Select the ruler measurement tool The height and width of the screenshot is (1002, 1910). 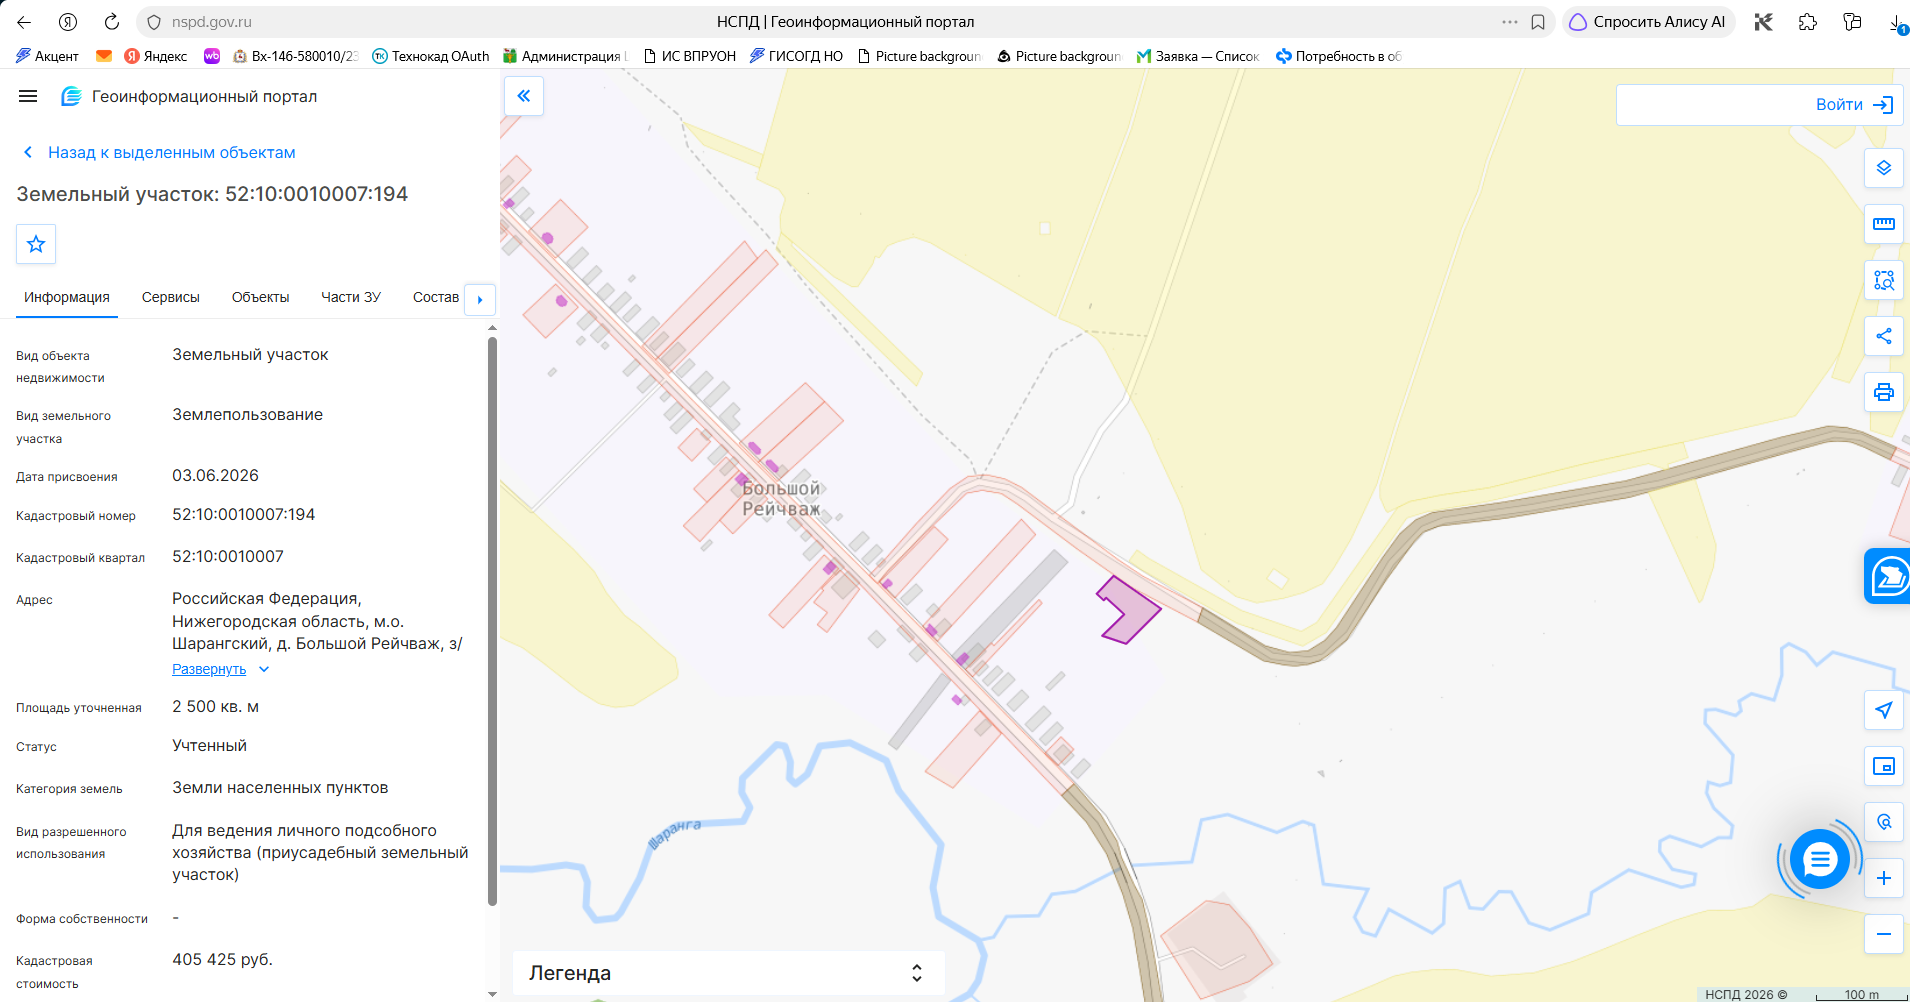pos(1883,224)
